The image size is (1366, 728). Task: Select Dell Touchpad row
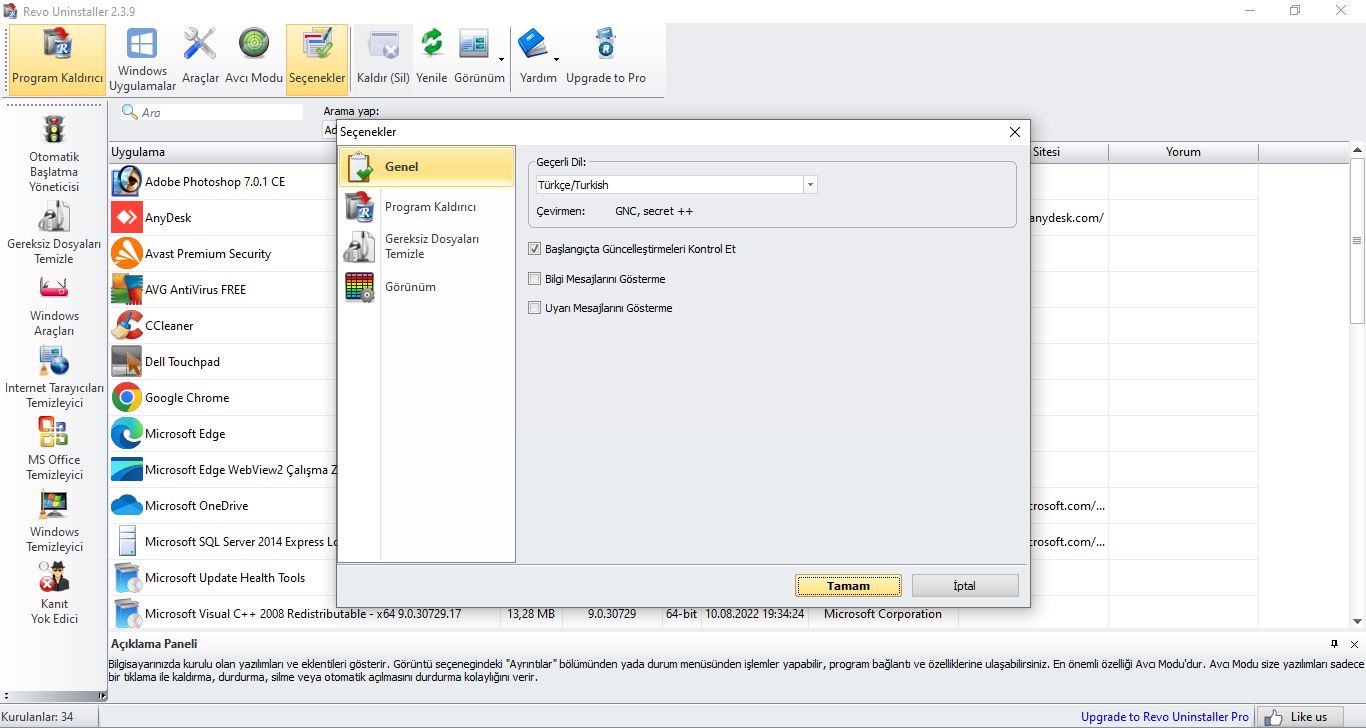point(223,361)
